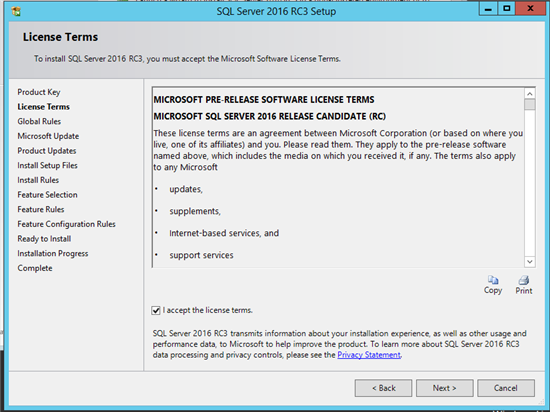Viewport: 550px width, 412px height.
Task: Click the 'supplements,' bullet item
Action: coord(195,211)
